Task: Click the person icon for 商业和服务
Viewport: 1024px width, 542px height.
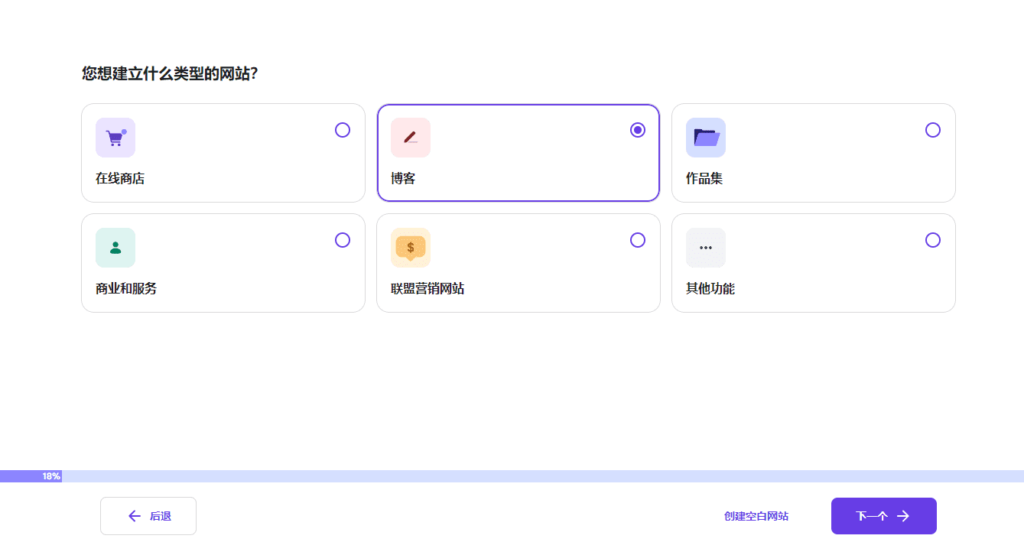Action: [x=115, y=248]
